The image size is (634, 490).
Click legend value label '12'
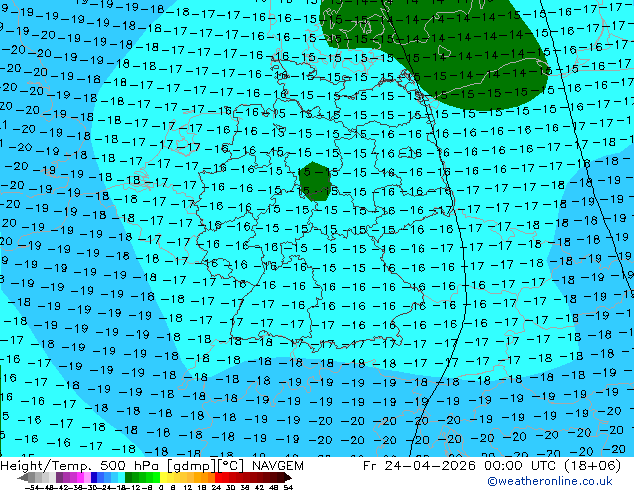click(x=188, y=487)
